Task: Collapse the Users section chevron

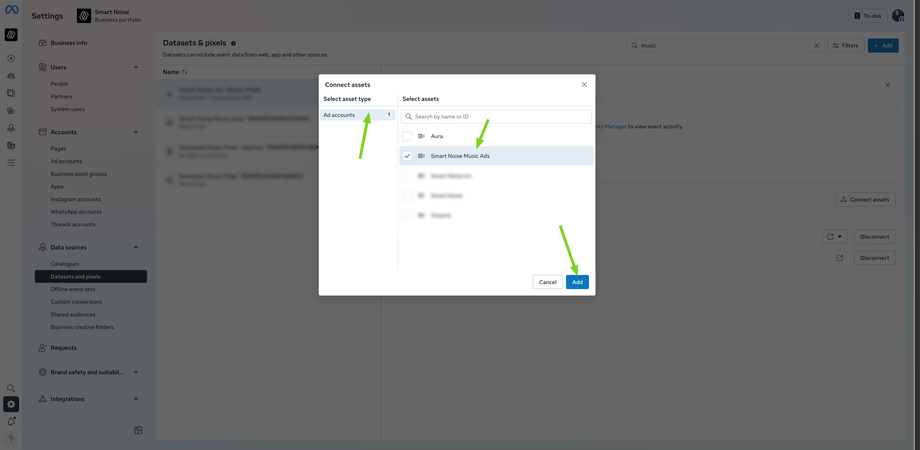Action: [136, 67]
